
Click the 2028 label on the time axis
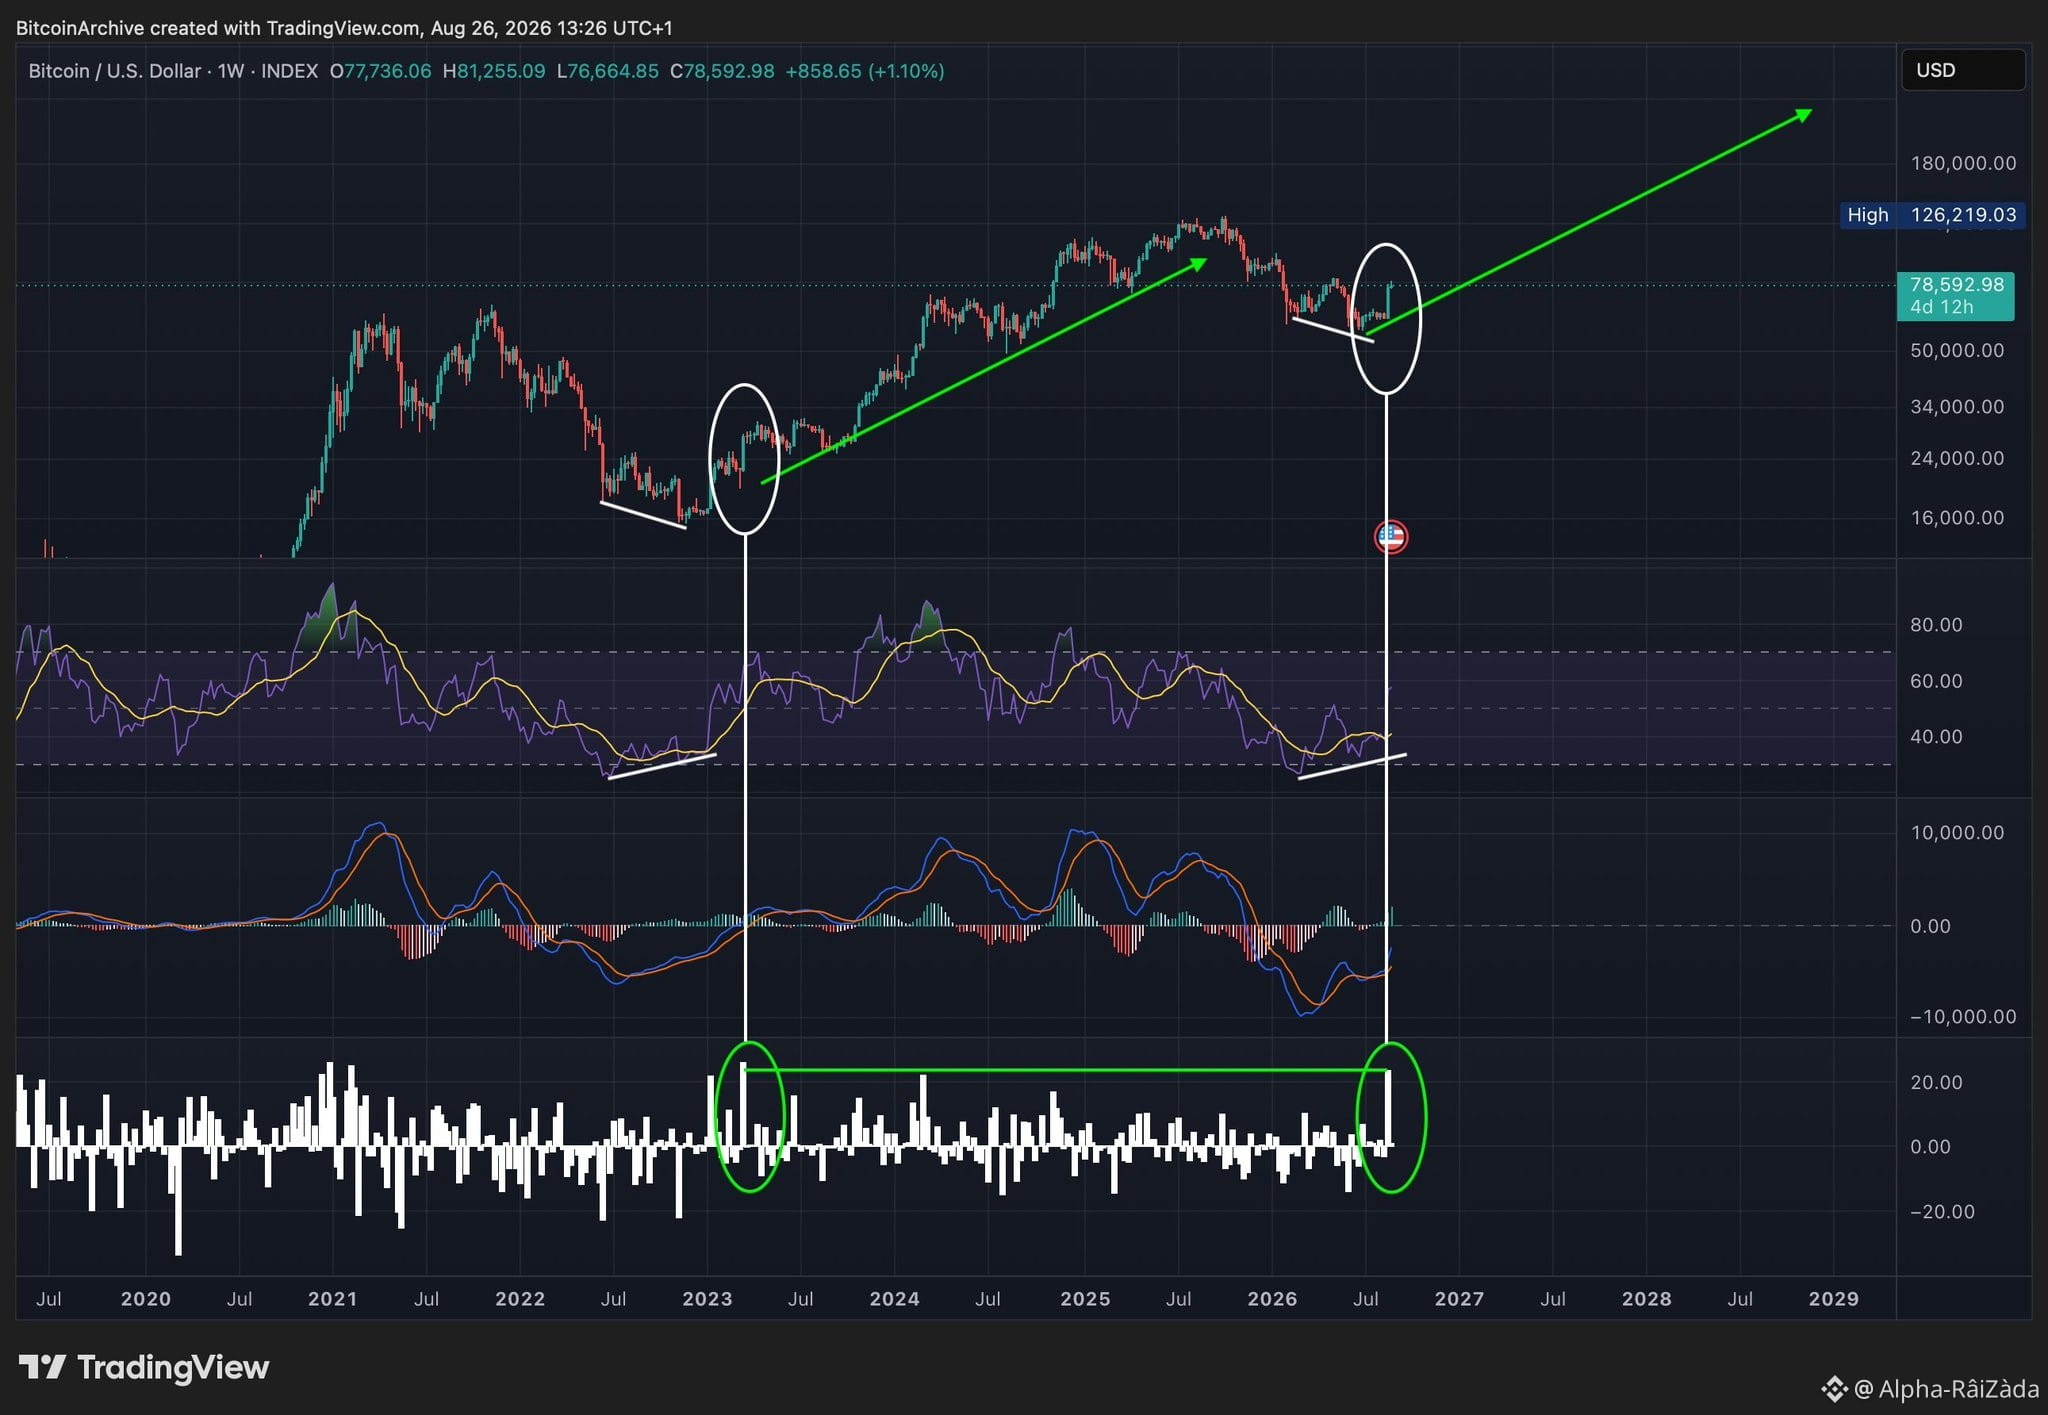1646,1299
